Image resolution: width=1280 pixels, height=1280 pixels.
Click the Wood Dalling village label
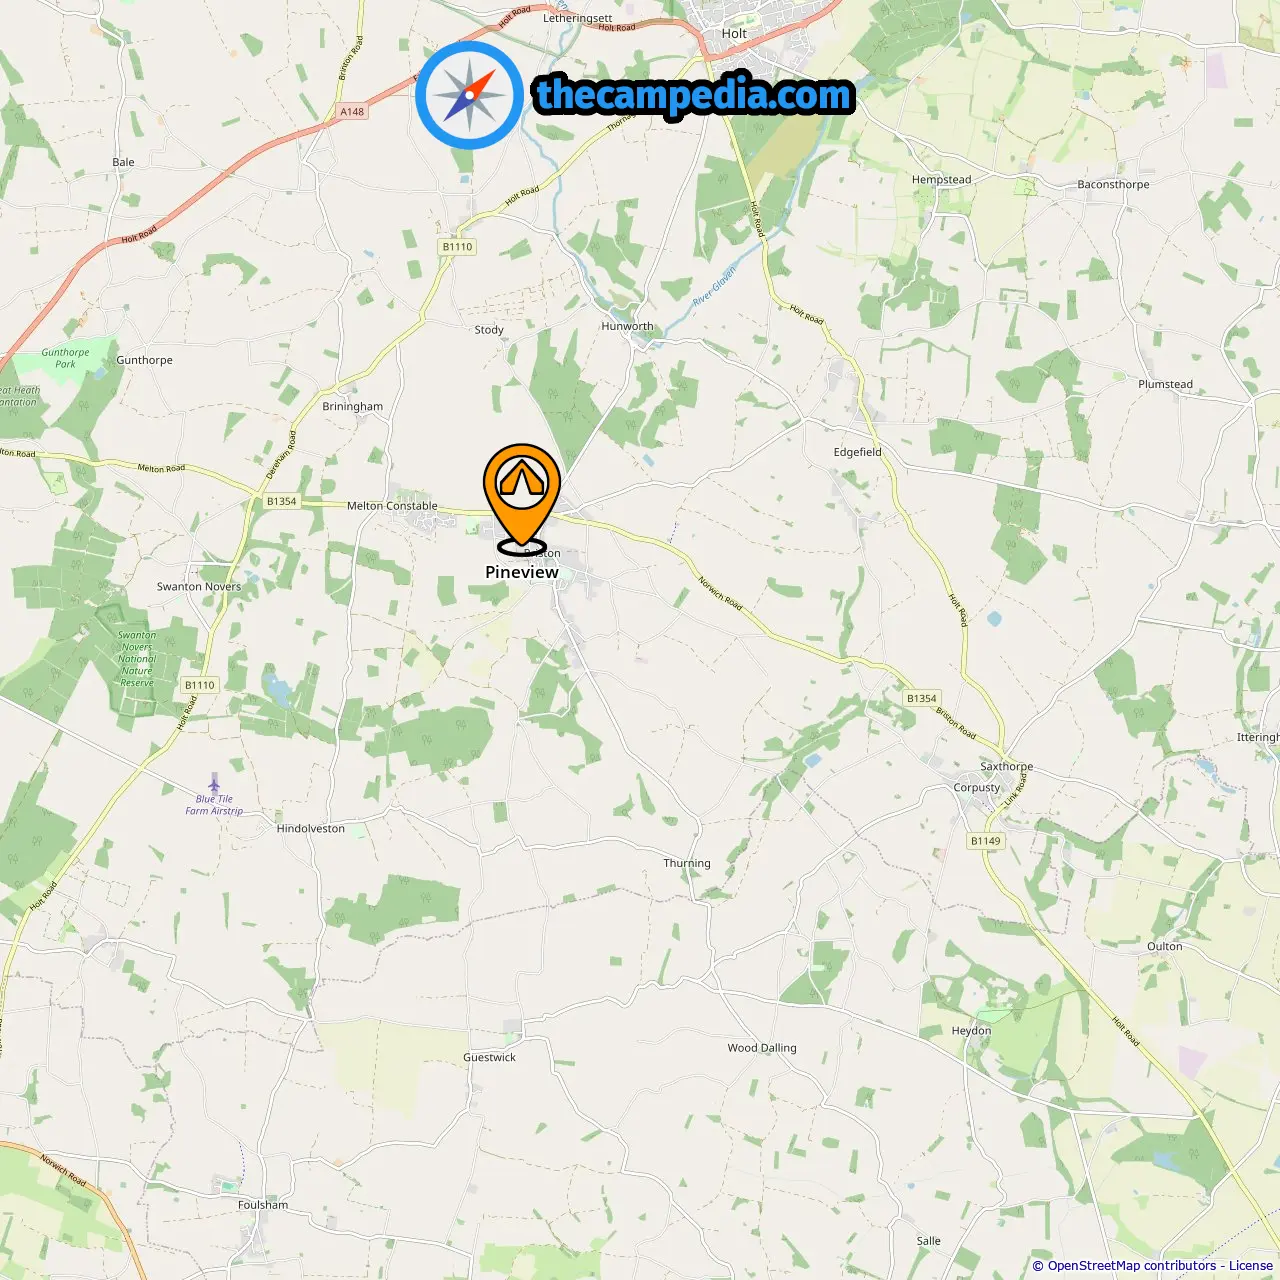(x=762, y=1048)
